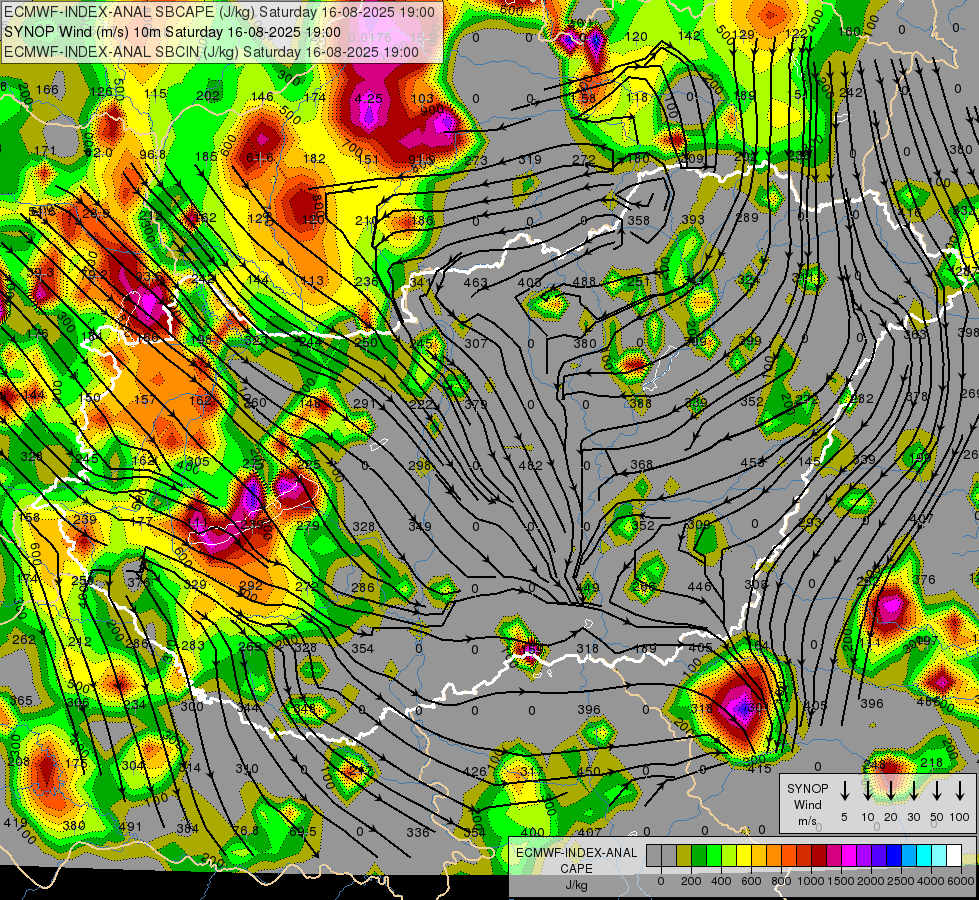Click the map value 446
The height and width of the screenshot is (900, 979).
coord(699,586)
